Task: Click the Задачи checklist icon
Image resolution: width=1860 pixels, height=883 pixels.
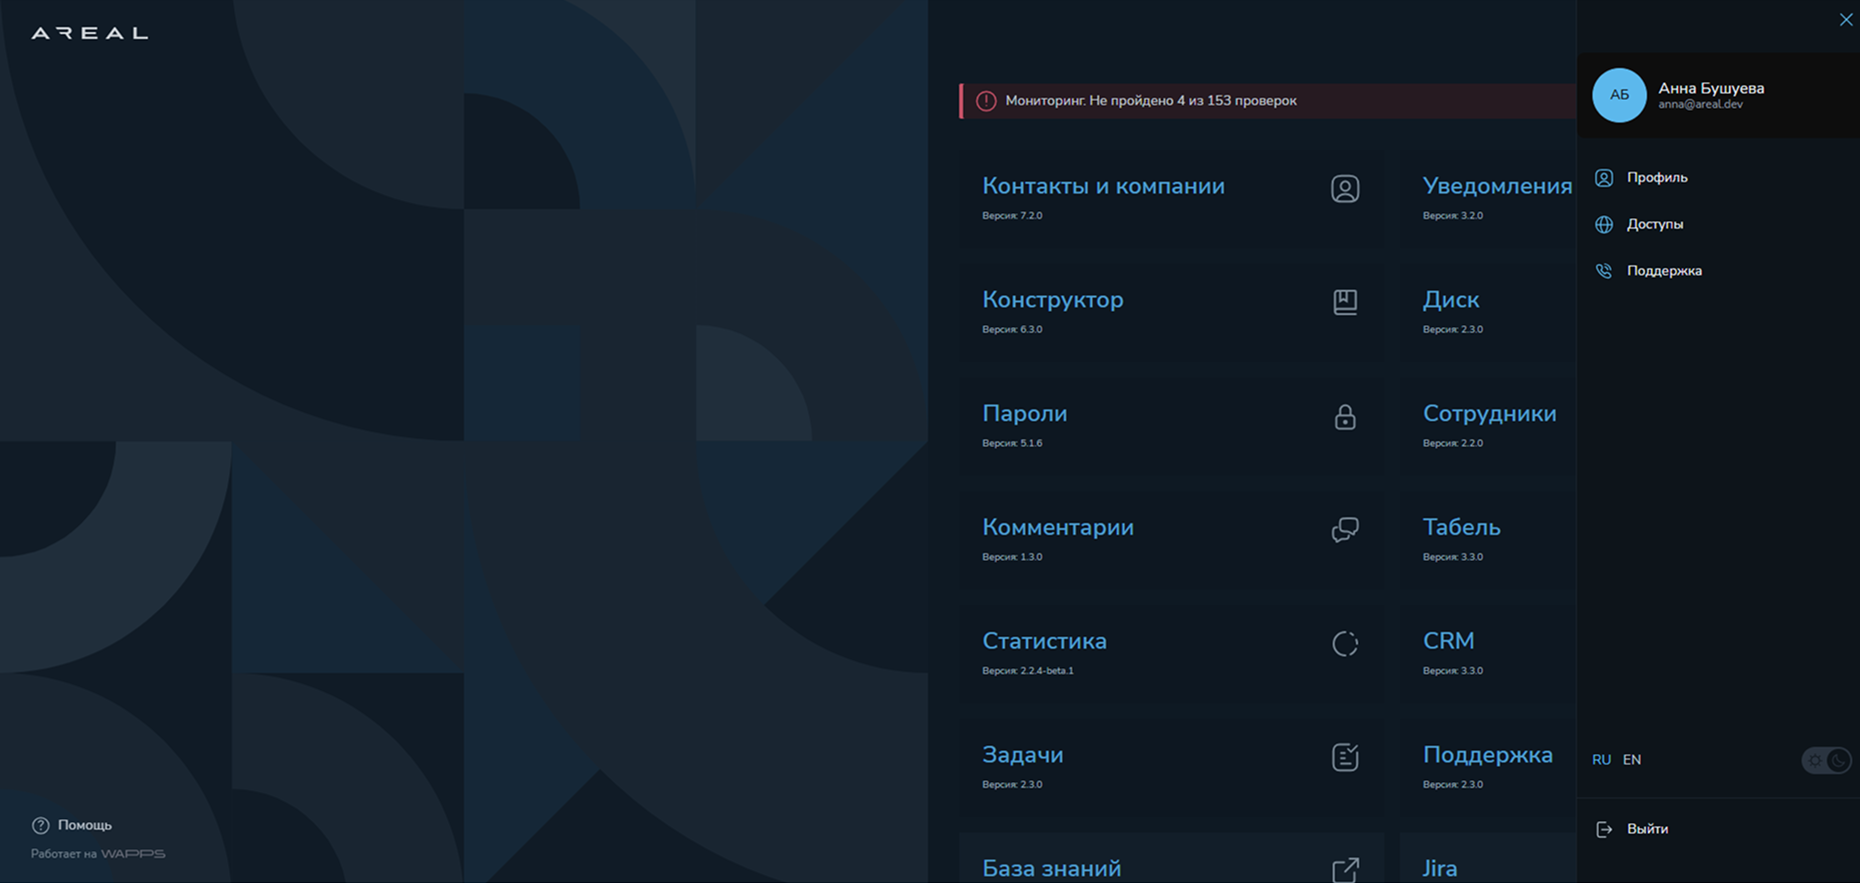Action: [1345, 757]
